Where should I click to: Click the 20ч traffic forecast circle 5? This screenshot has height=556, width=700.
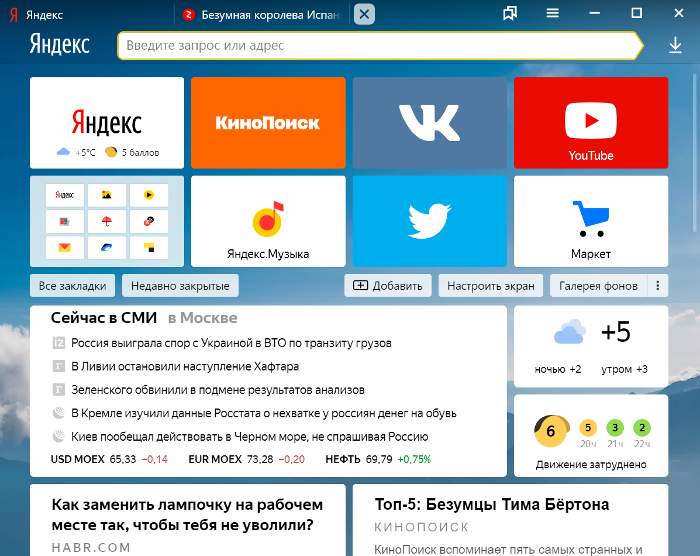coord(588,428)
